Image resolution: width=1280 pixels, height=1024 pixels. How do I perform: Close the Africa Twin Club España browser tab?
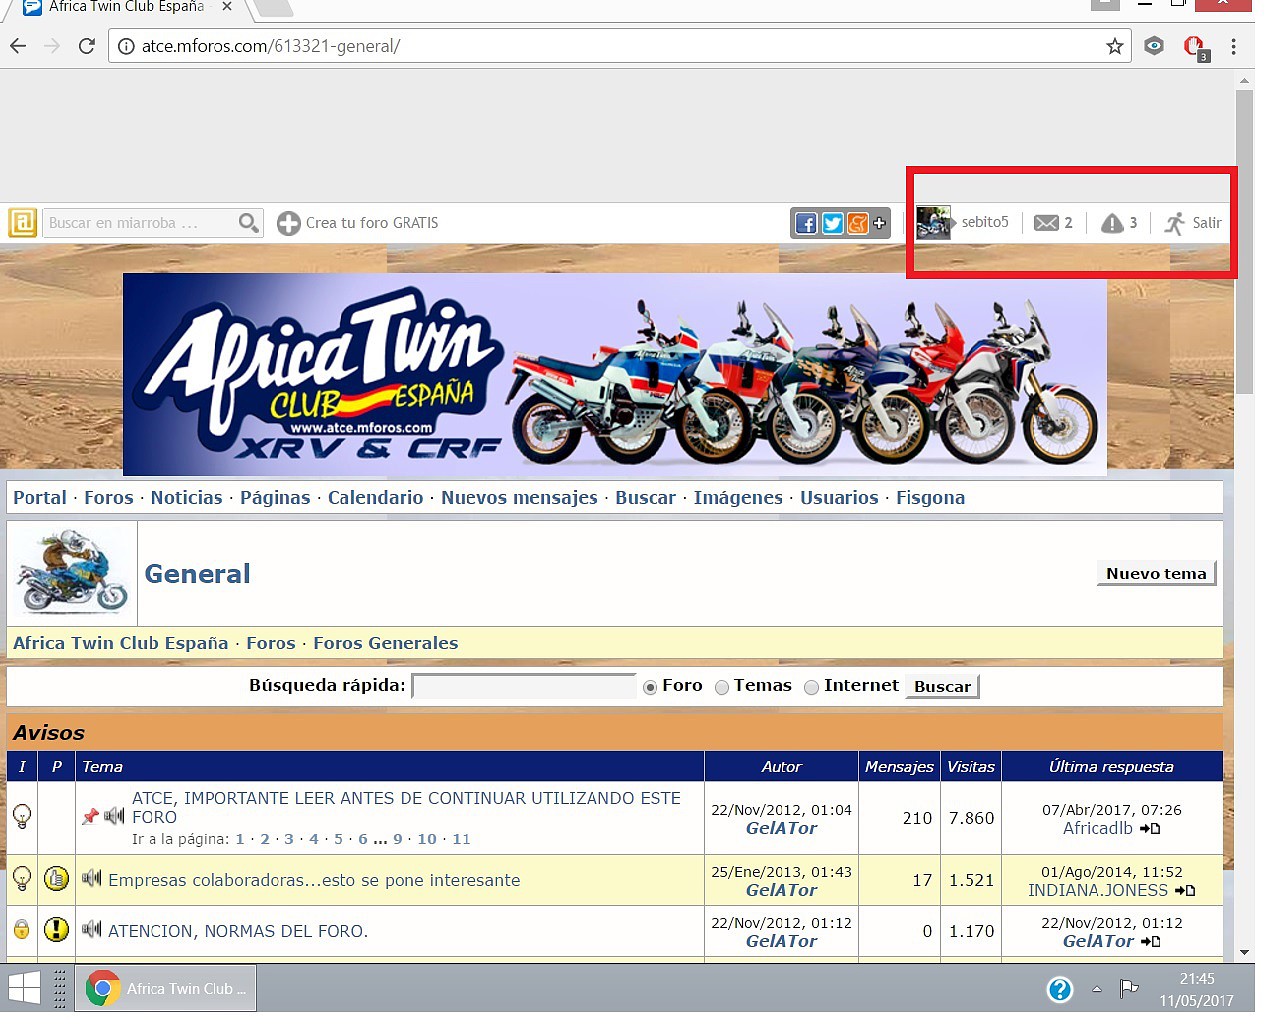227,7
